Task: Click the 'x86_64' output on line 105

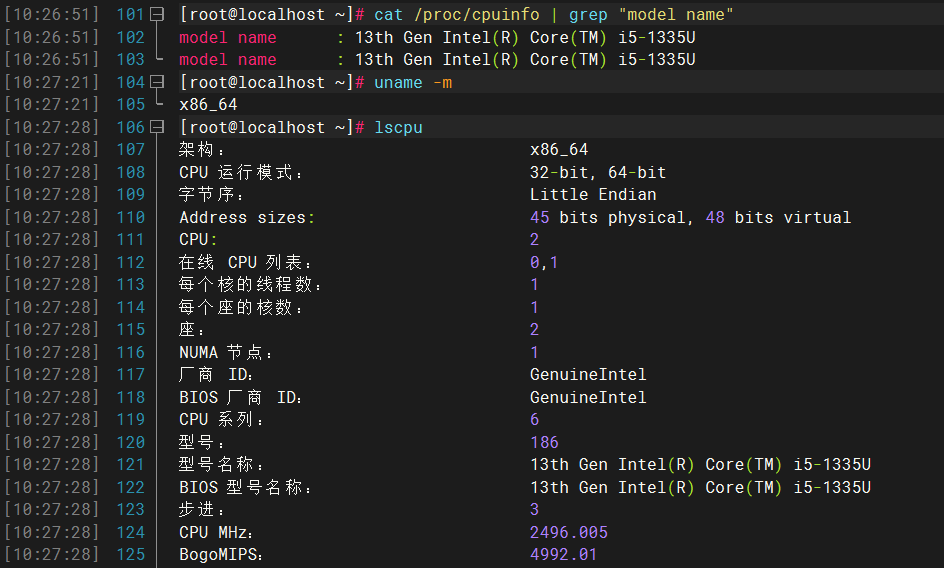Action: click(x=208, y=105)
